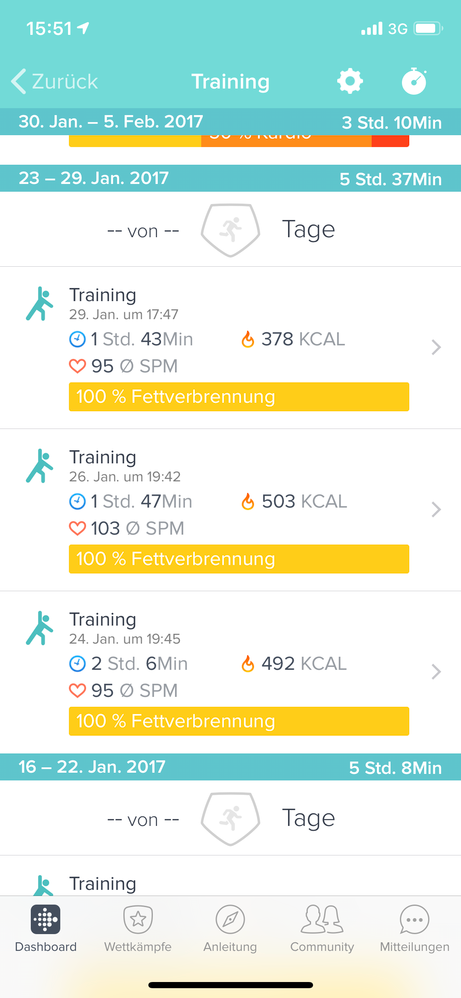Open the Dashboard tab

46,929
